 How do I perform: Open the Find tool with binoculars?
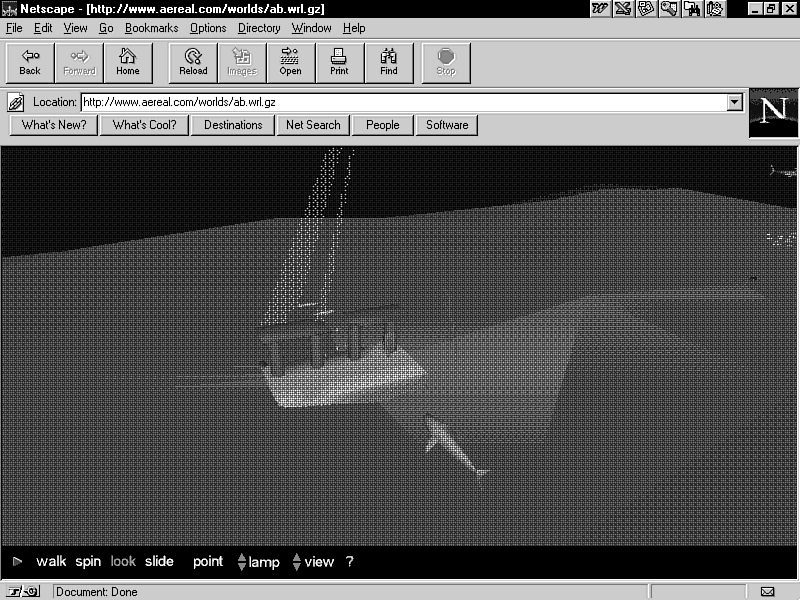tap(389, 62)
